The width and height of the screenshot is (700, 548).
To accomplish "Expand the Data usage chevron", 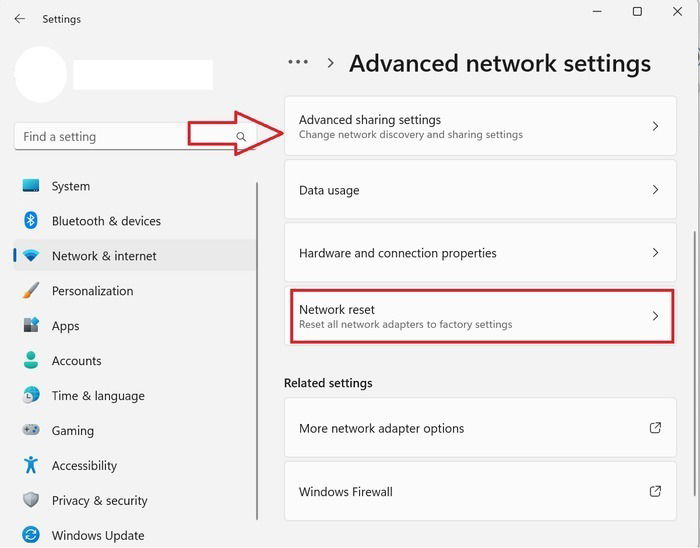I will 655,190.
